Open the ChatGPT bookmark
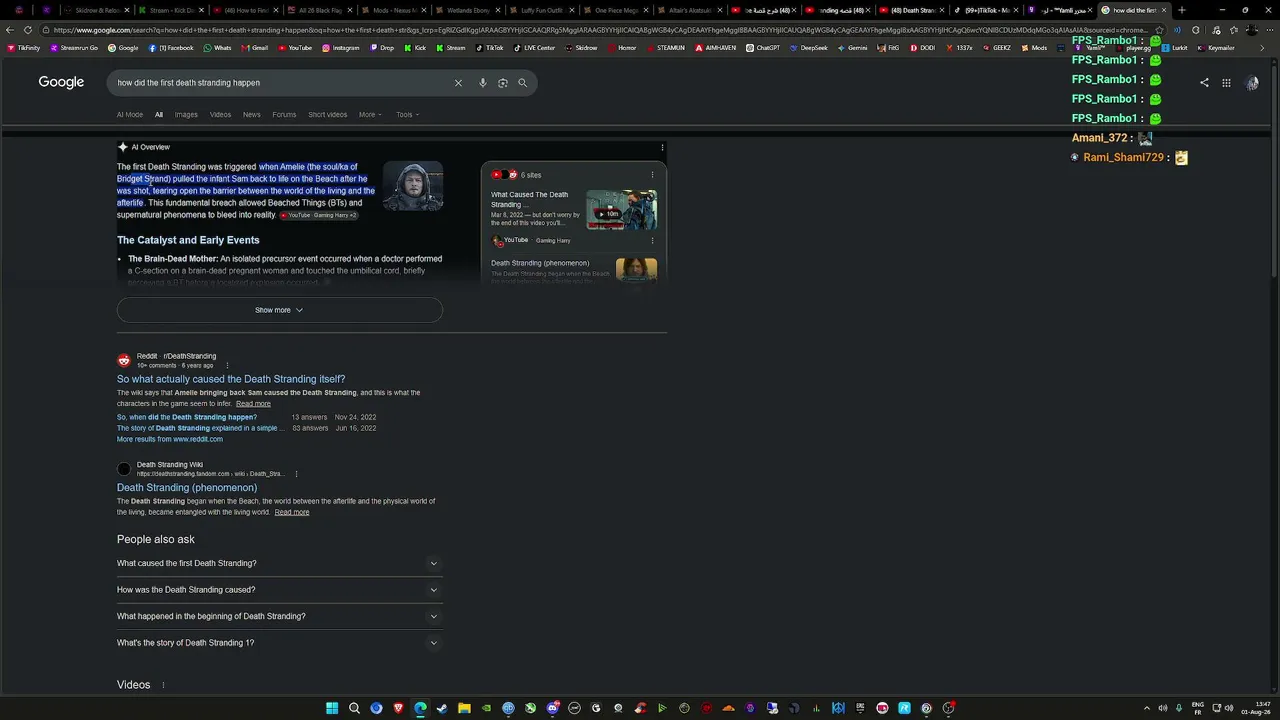The width and height of the screenshot is (1280, 720). tap(763, 48)
